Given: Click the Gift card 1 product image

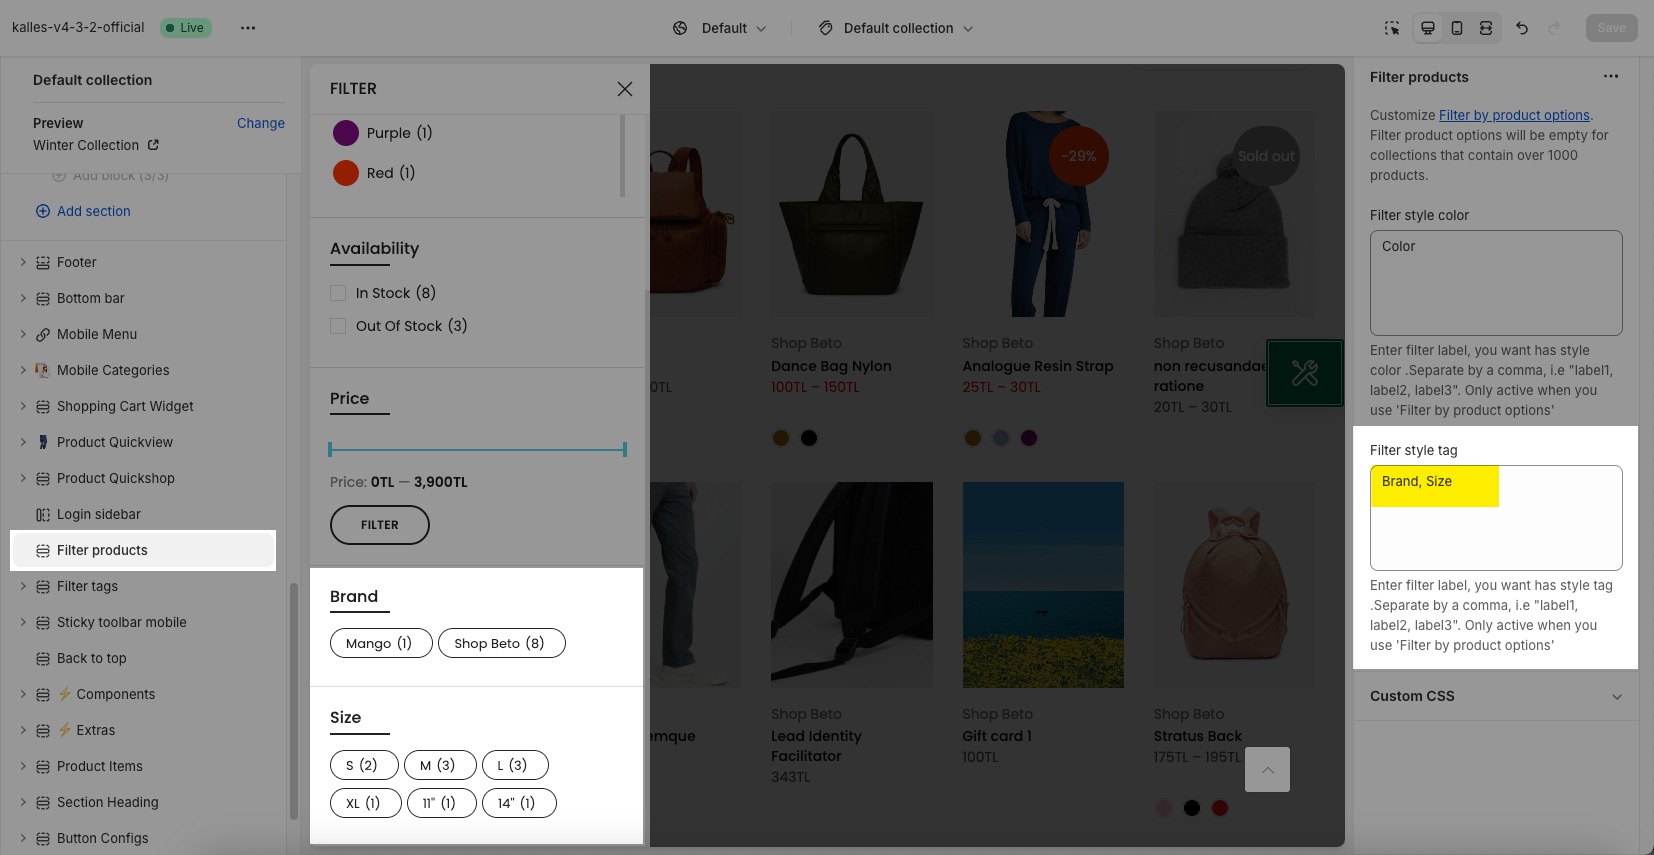Looking at the screenshot, I should click(1043, 585).
